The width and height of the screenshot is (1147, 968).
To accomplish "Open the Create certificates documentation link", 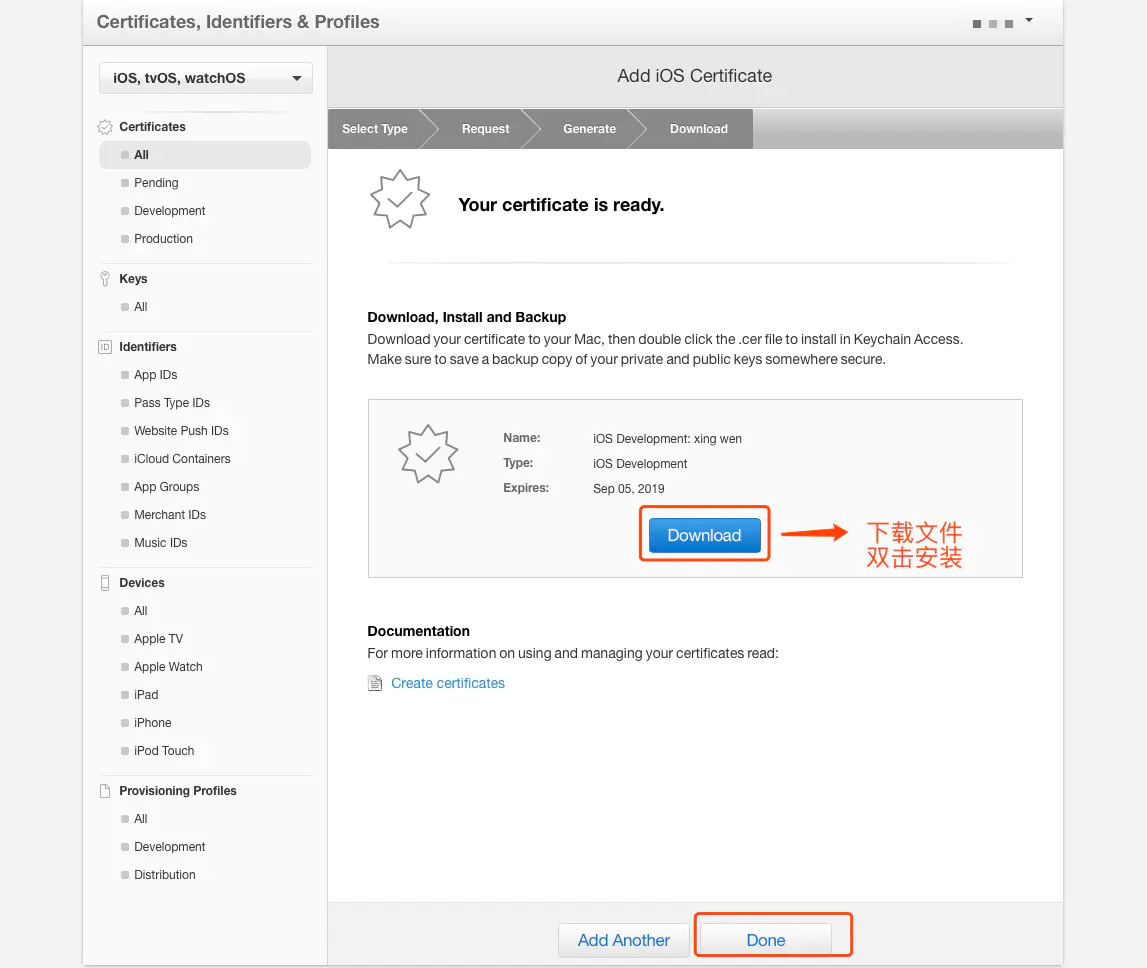I will [448, 683].
